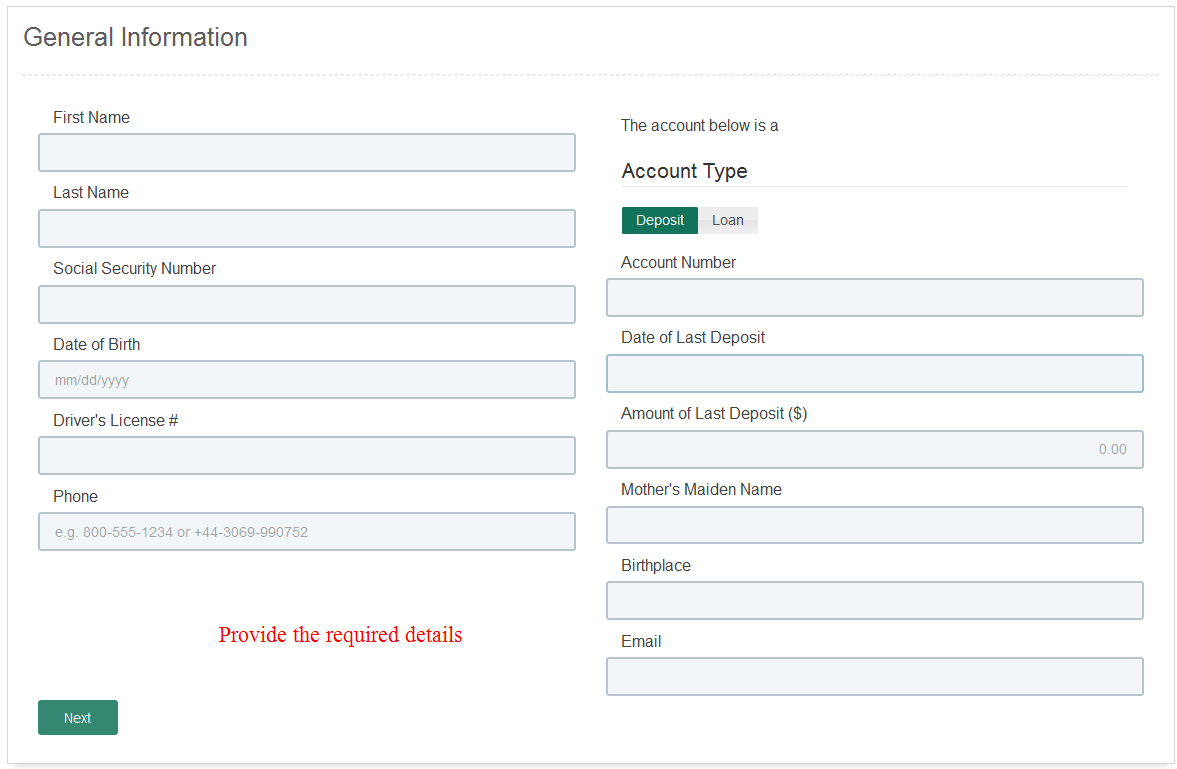Click the Account Number label
This screenshot has width=1177, height=769.
(x=679, y=262)
